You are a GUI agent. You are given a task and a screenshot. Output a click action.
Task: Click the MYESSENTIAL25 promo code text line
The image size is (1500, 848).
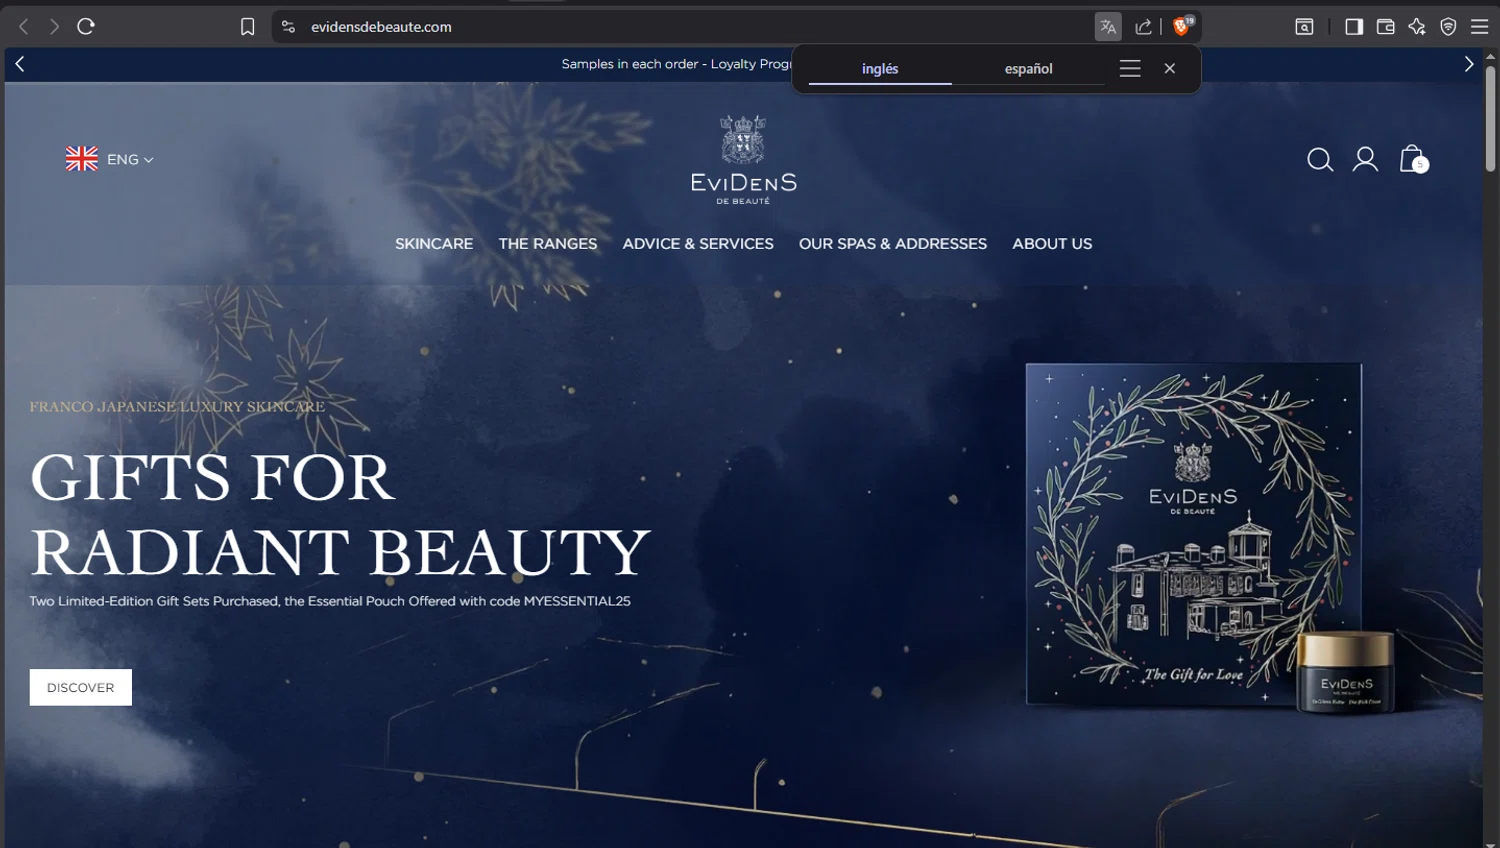[330, 601]
